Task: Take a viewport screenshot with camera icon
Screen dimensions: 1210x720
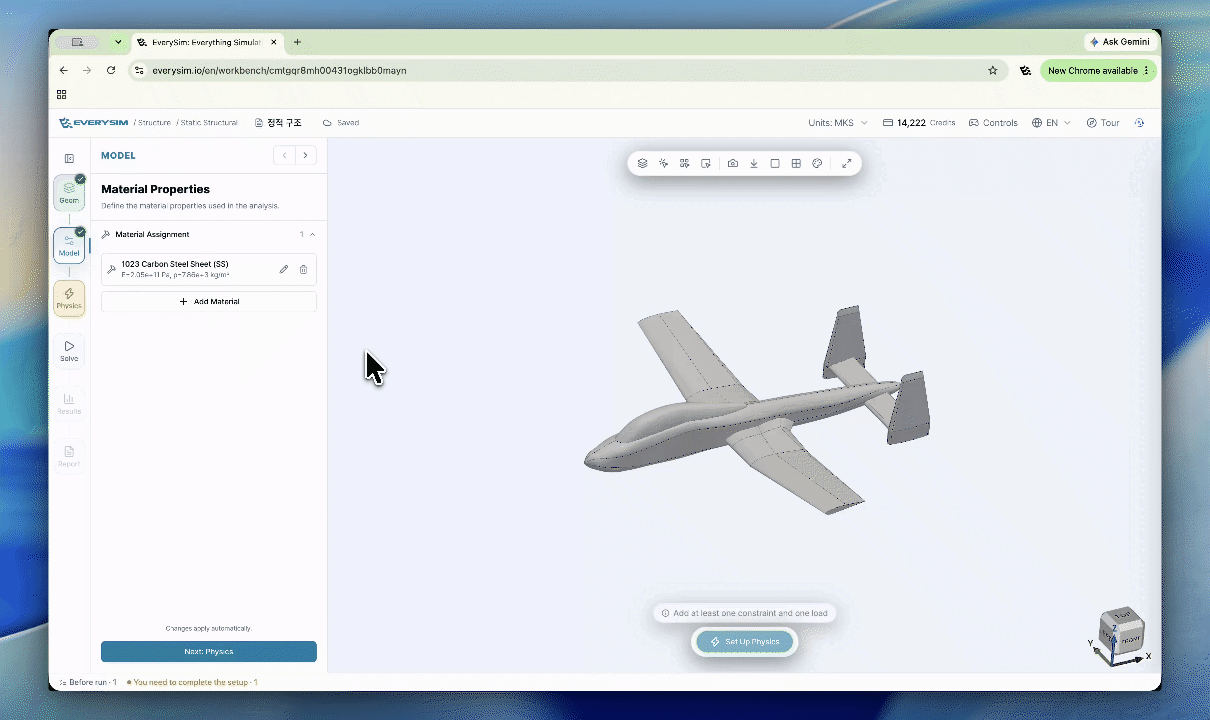Action: 733,163
